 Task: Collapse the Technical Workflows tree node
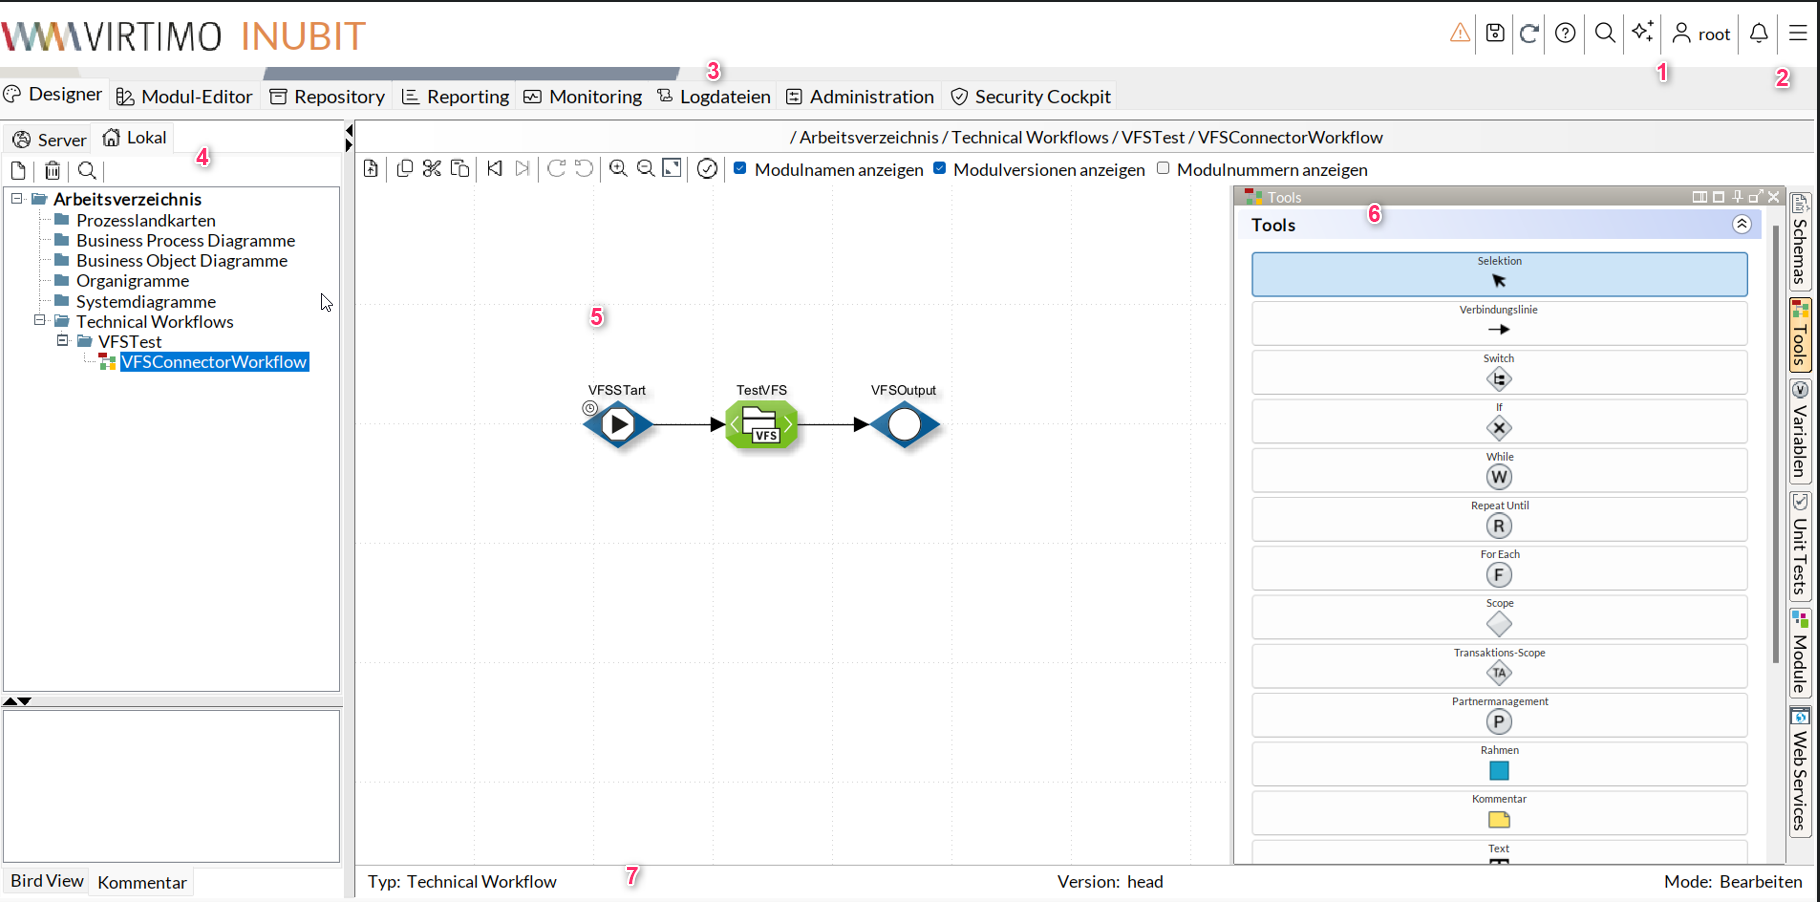point(38,321)
